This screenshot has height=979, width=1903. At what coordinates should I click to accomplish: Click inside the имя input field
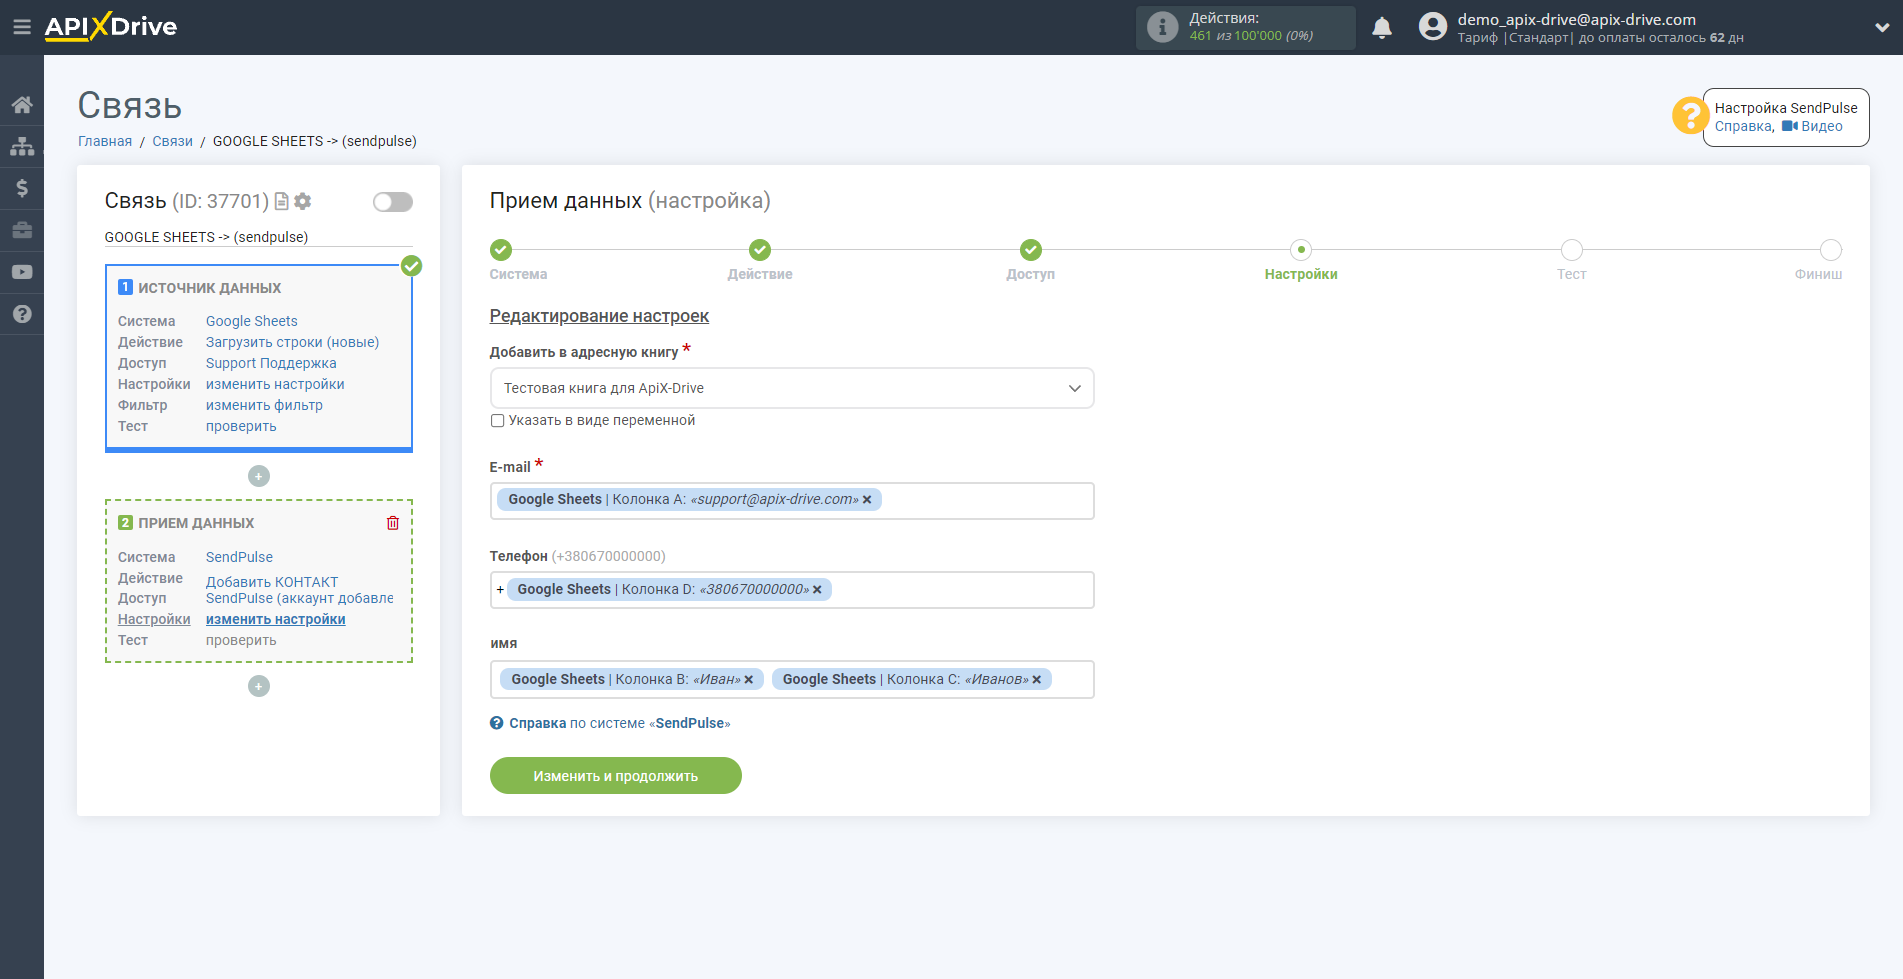coord(792,680)
